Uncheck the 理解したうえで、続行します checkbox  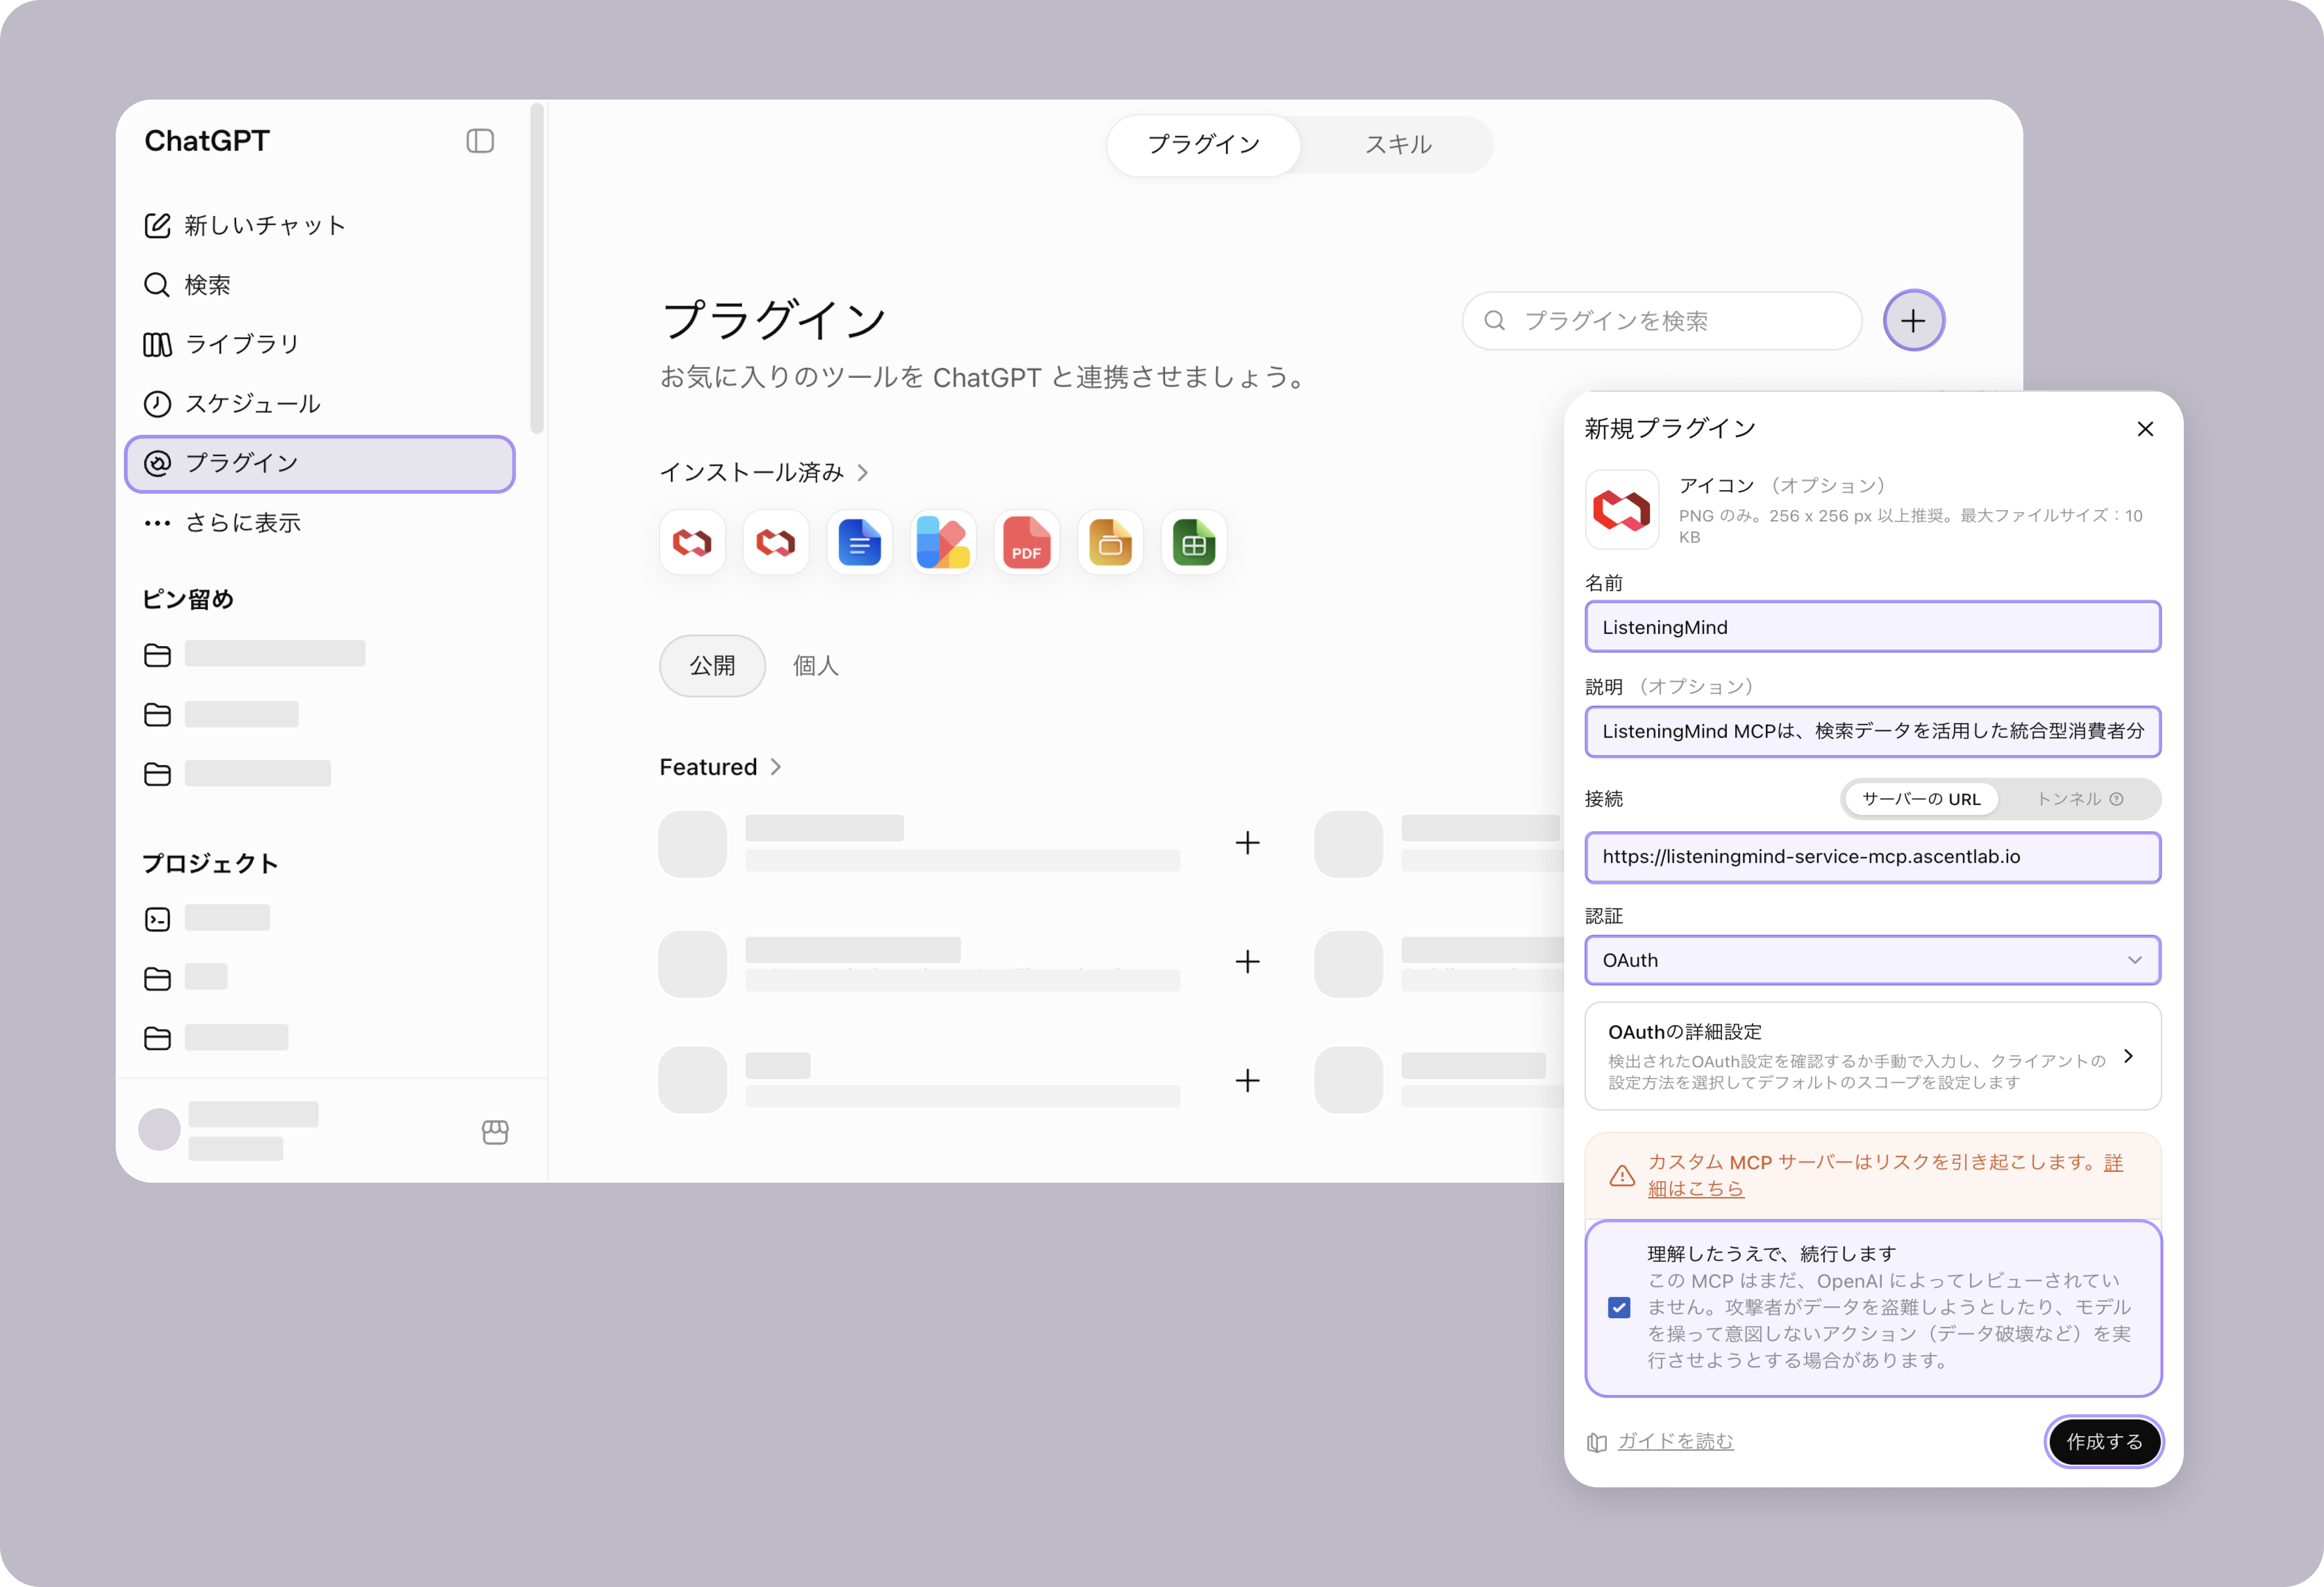click(x=1619, y=1307)
